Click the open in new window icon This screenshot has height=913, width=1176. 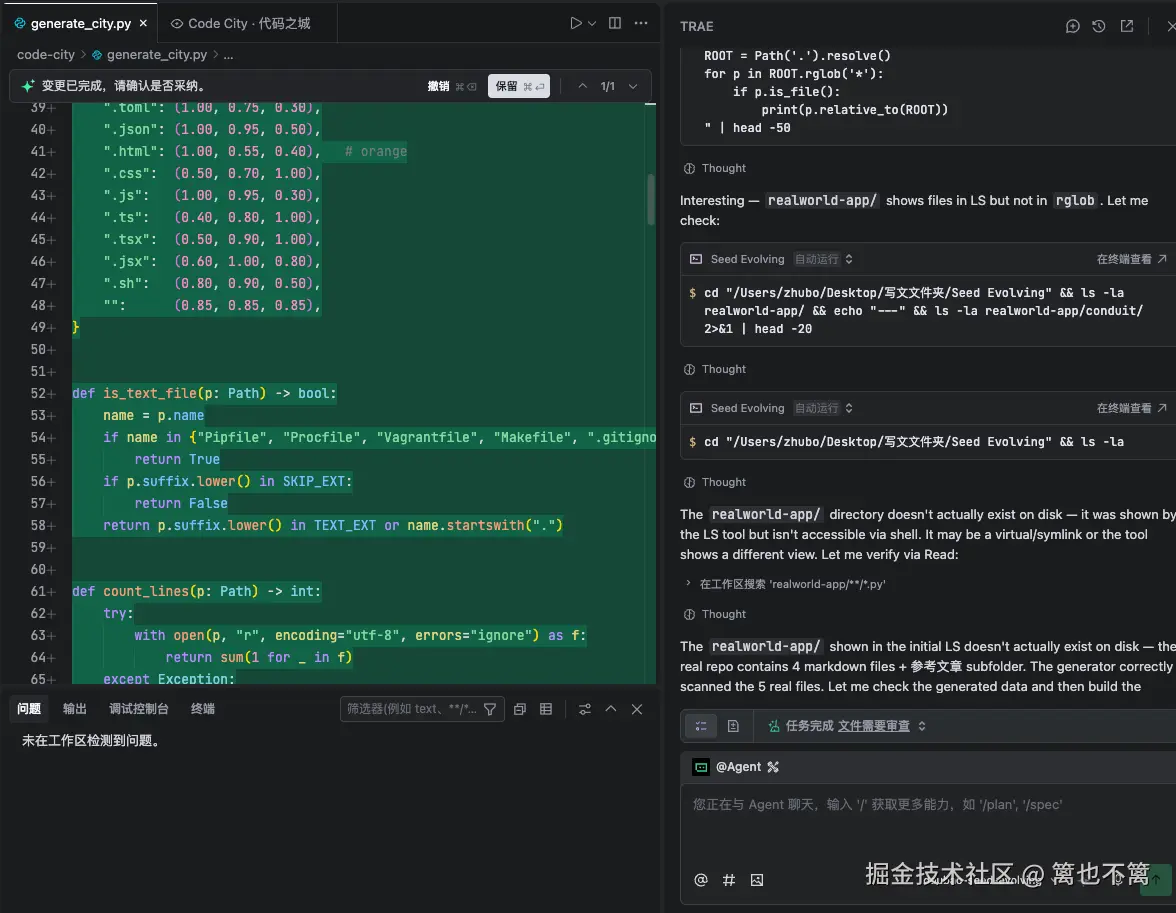point(1126,26)
